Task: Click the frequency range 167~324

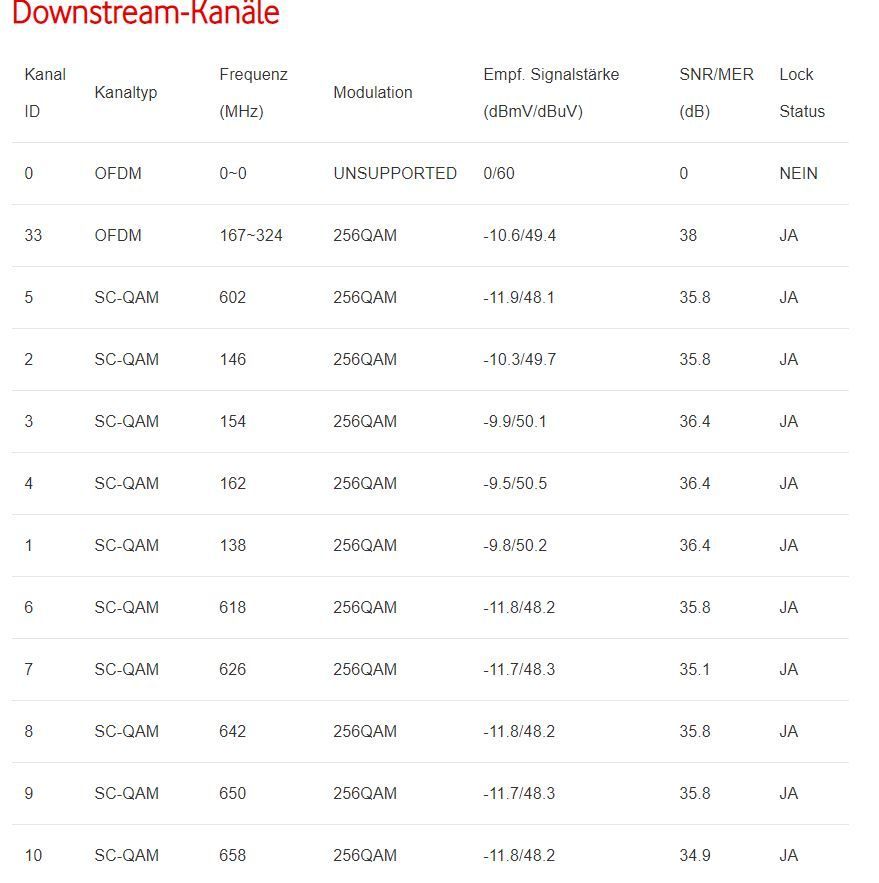Action: (251, 235)
